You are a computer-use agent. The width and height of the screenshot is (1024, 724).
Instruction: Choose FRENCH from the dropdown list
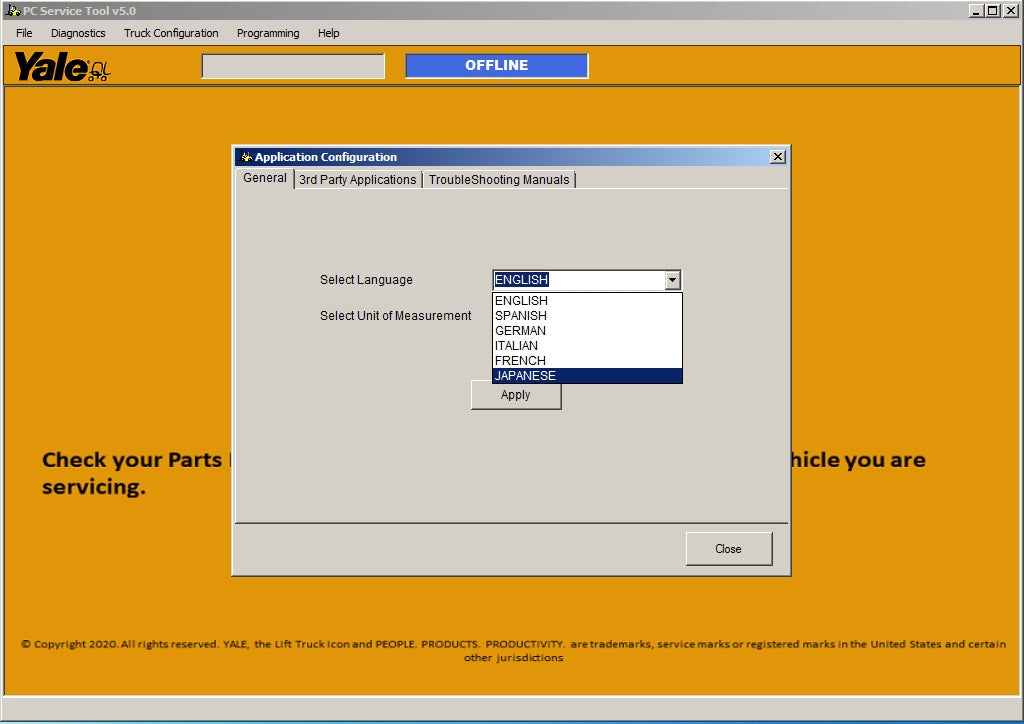tap(520, 361)
